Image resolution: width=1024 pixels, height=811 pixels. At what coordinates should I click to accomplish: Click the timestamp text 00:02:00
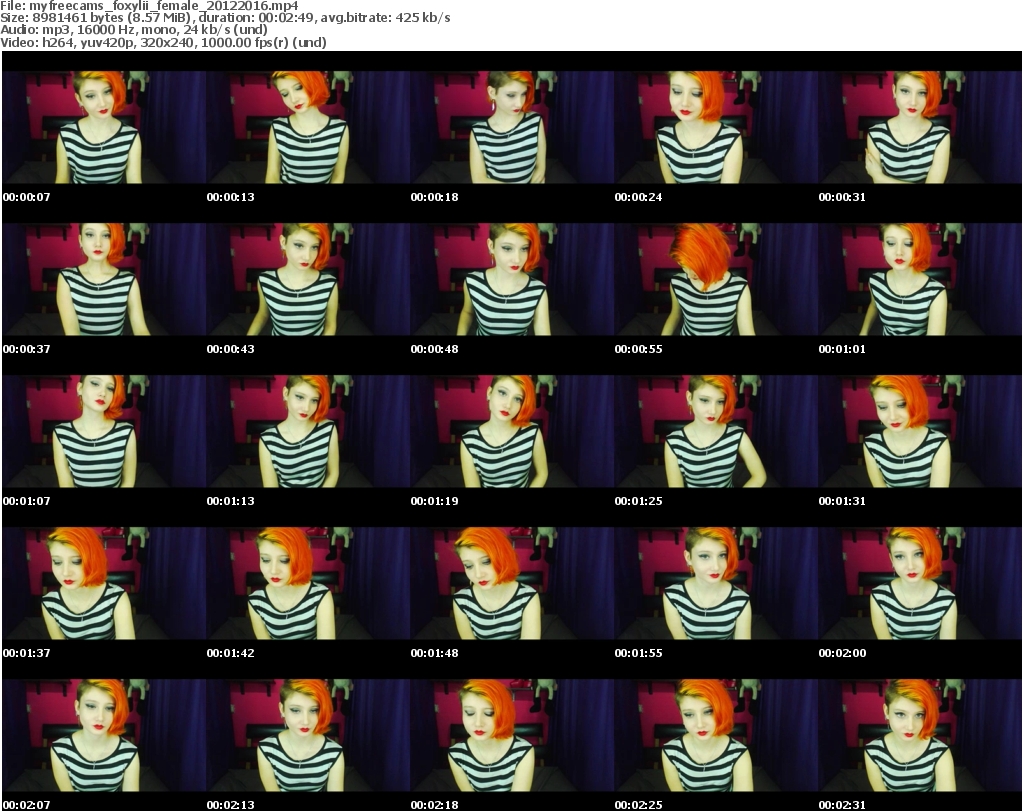[x=842, y=653]
